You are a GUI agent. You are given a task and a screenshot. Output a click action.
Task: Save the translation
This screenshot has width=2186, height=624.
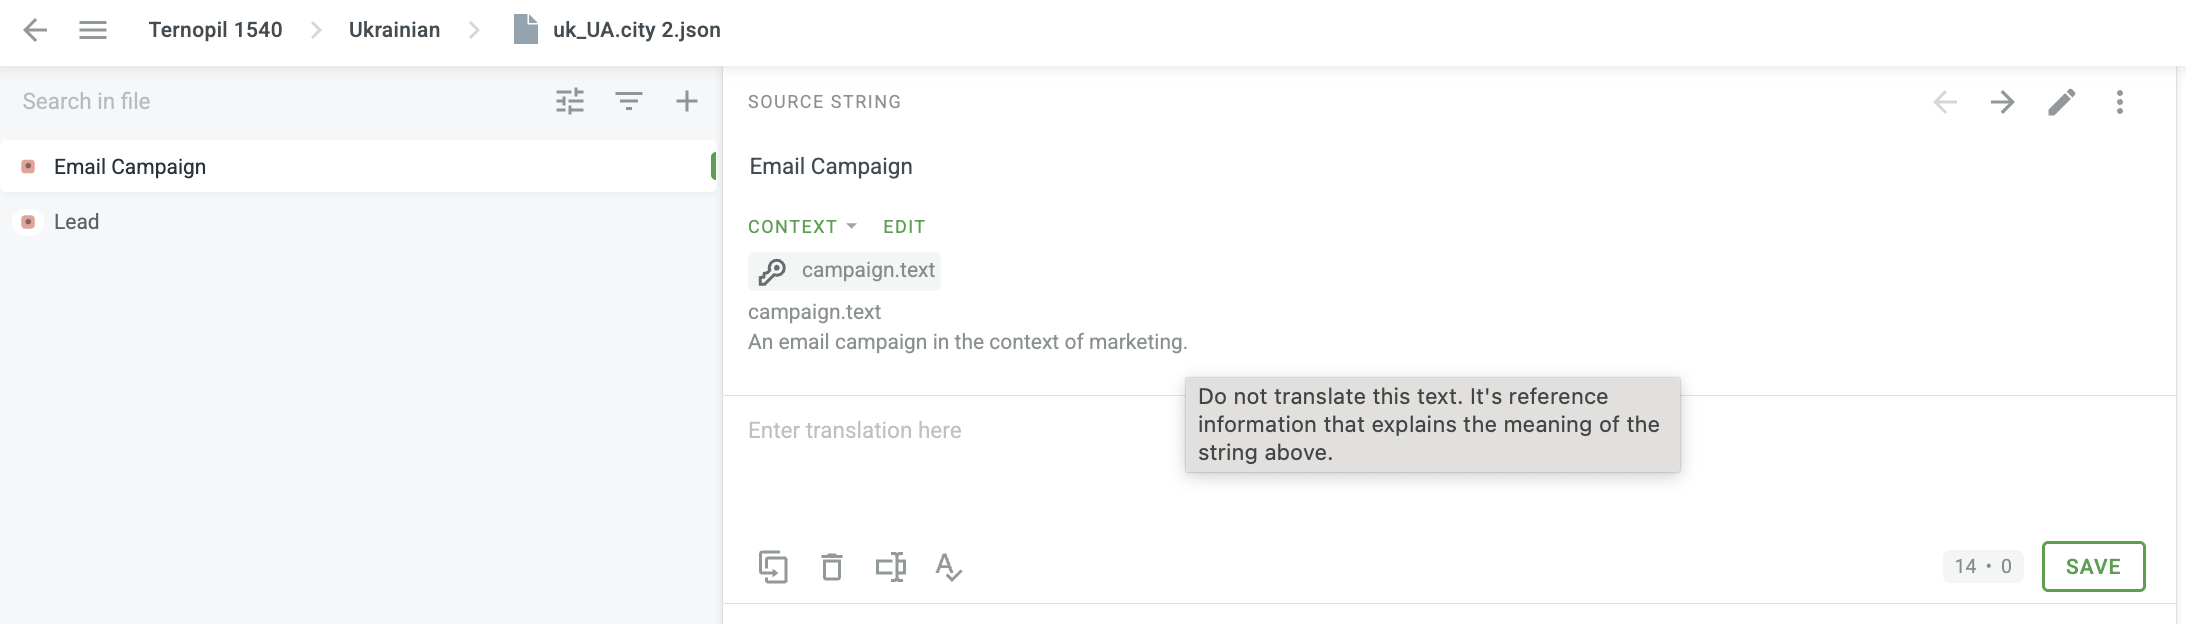tap(2094, 567)
